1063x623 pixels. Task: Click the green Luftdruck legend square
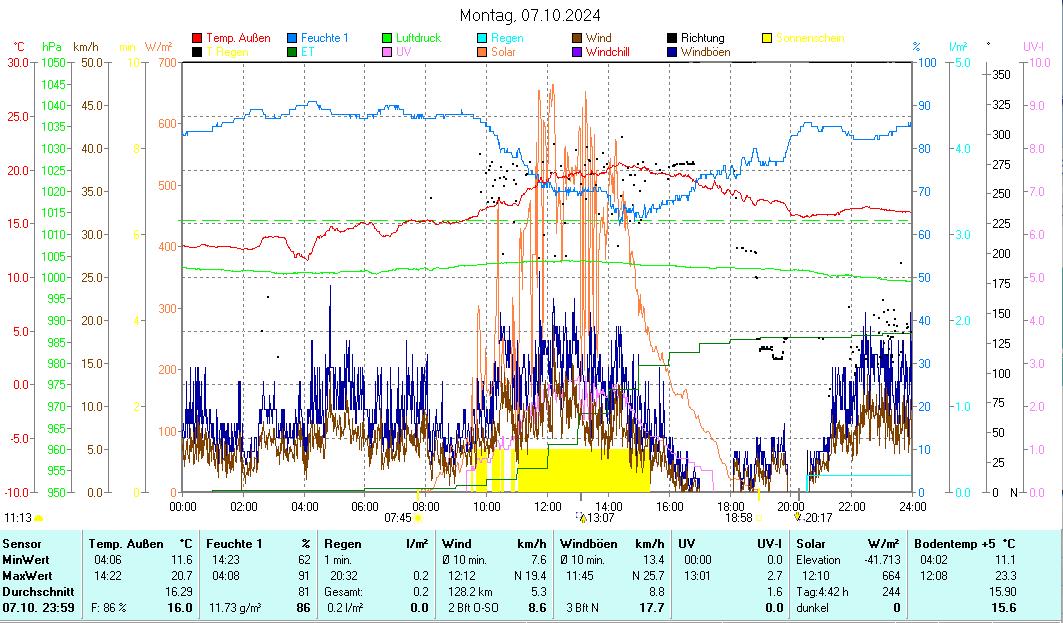[387, 38]
